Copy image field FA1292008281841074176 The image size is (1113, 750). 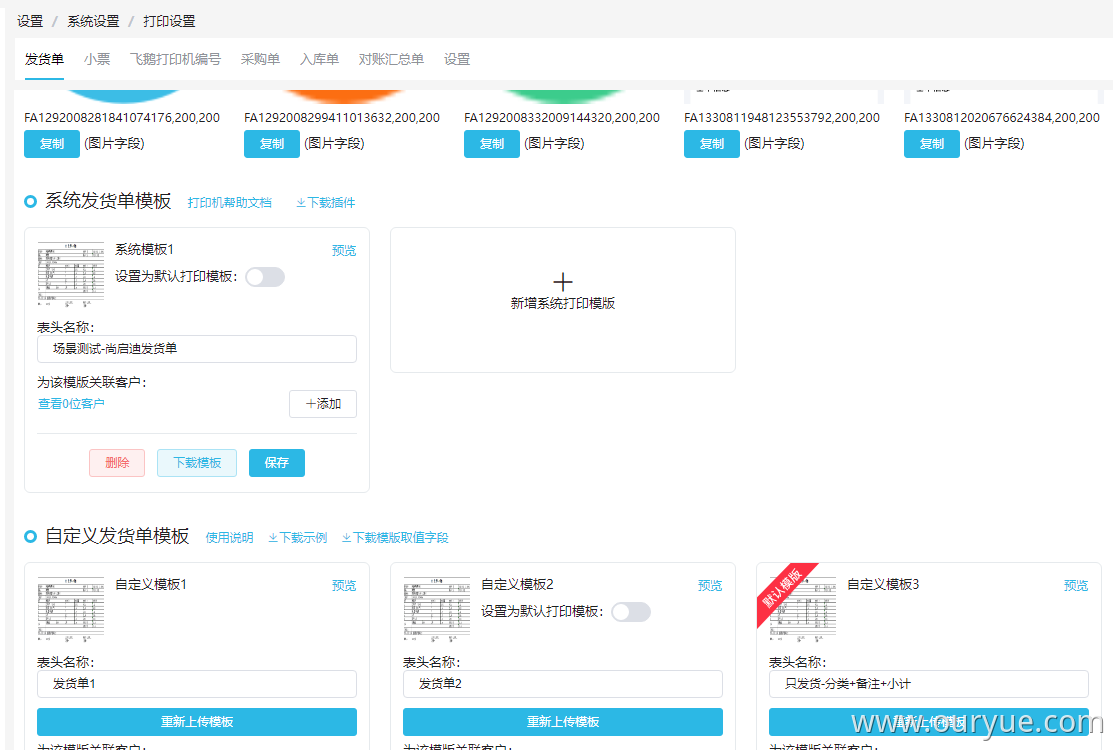tap(52, 144)
